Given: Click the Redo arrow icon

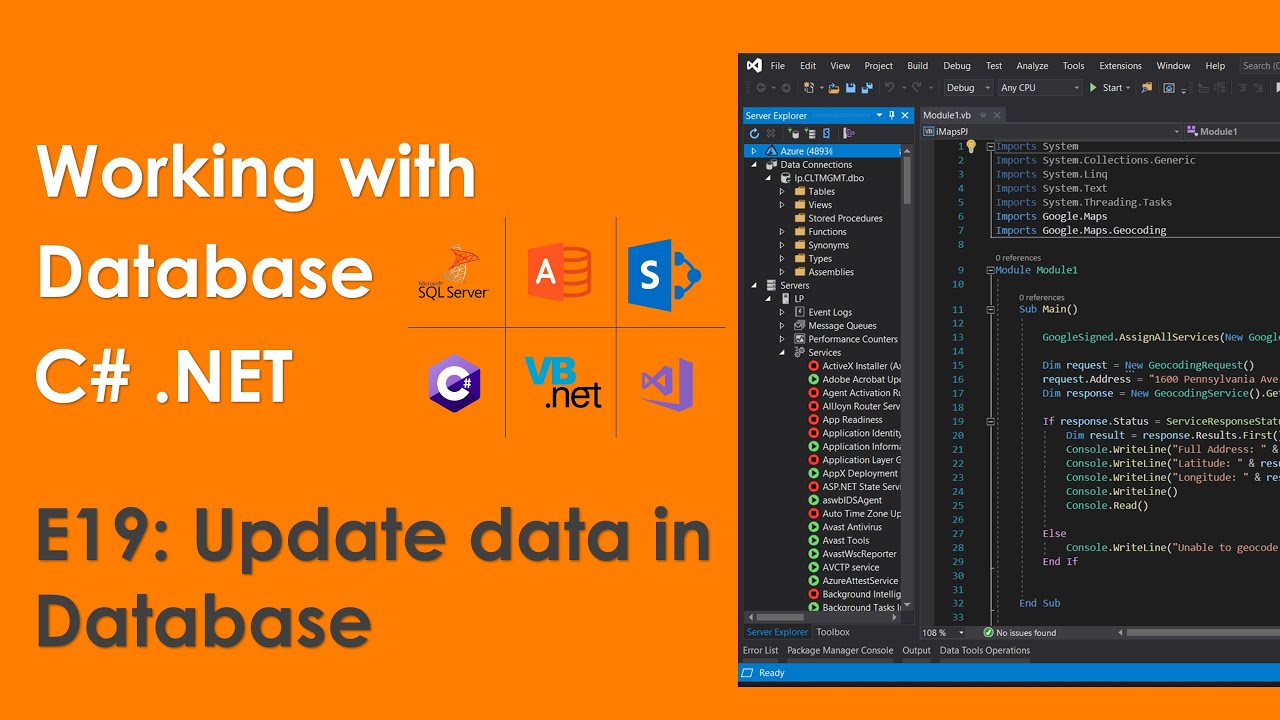Looking at the screenshot, I should (916, 88).
